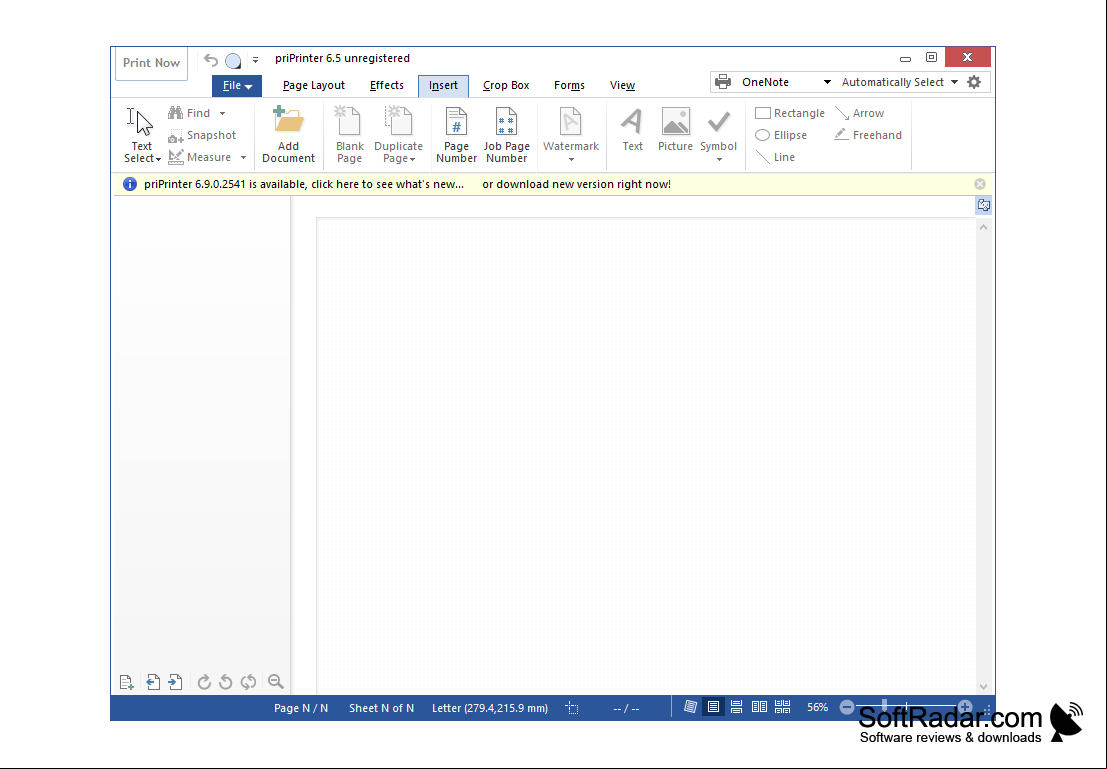The width and height of the screenshot is (1107, 769).
Task: Draw an Ellipse shape
Action: pyautogui.click(x=781, y=135)
